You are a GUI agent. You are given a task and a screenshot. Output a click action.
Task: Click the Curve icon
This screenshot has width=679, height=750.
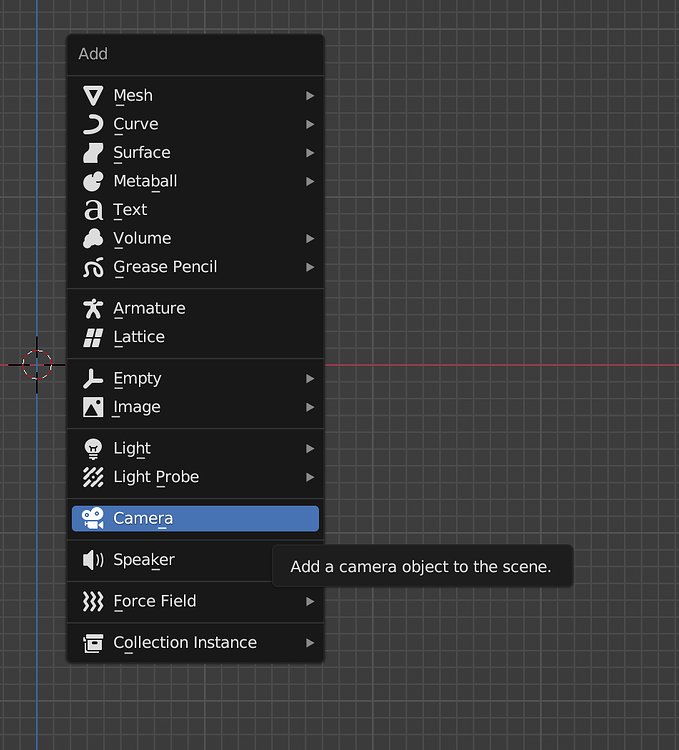pyautogui.click(x=93, y=124)
